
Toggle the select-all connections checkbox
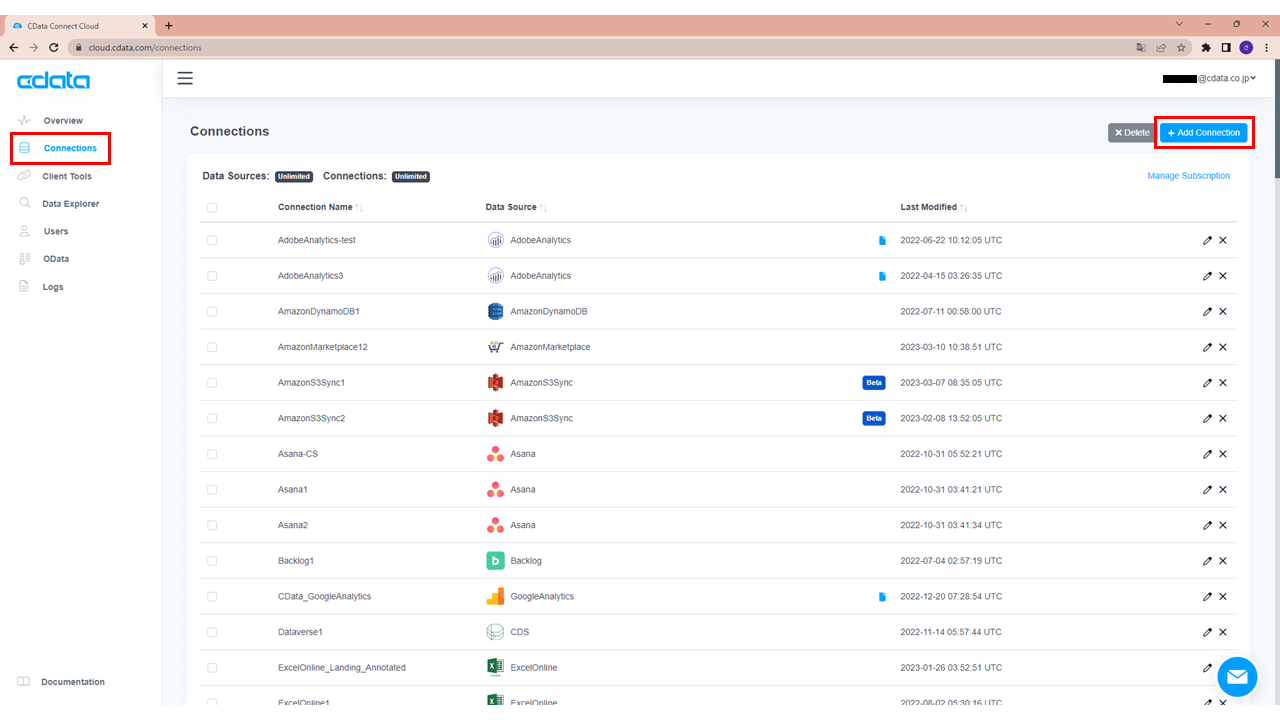point(212,208)
